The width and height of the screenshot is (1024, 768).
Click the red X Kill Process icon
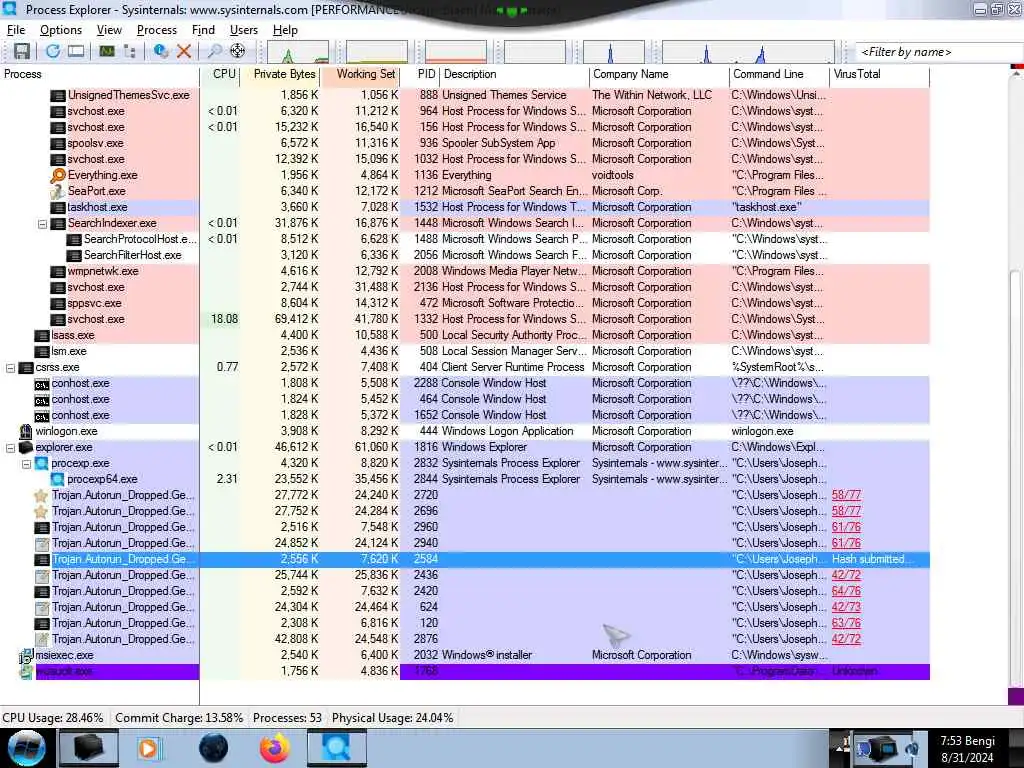pyautogui.click(x=184, y=51)
